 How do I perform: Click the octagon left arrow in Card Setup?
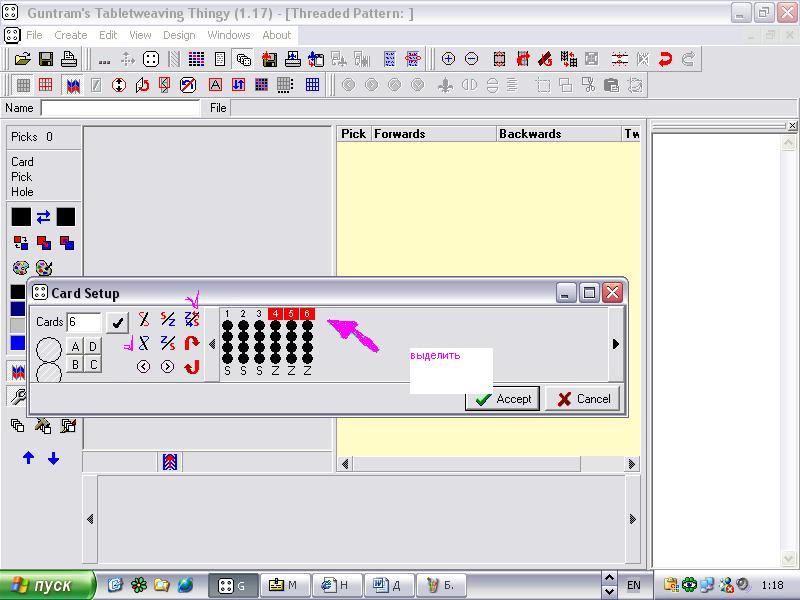tap(144, 366)
